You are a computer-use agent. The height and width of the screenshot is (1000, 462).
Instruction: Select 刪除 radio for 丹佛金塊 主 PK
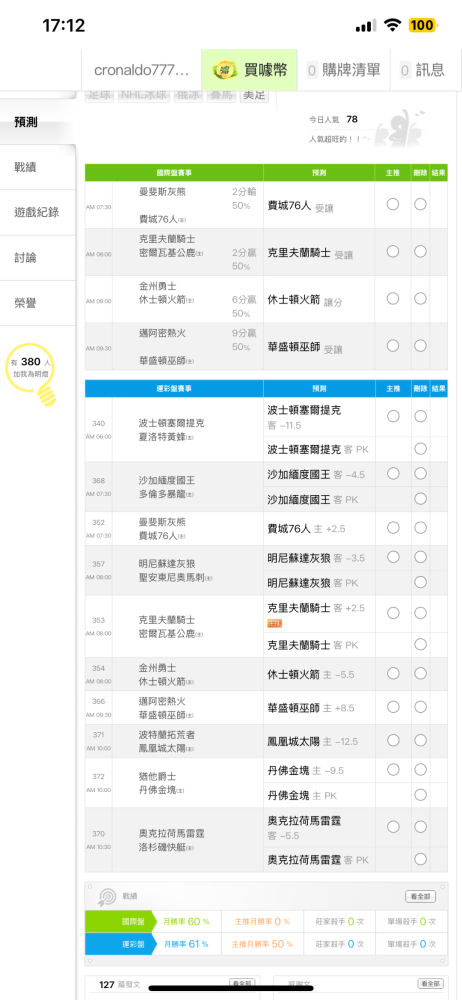[x=420, y=795]
